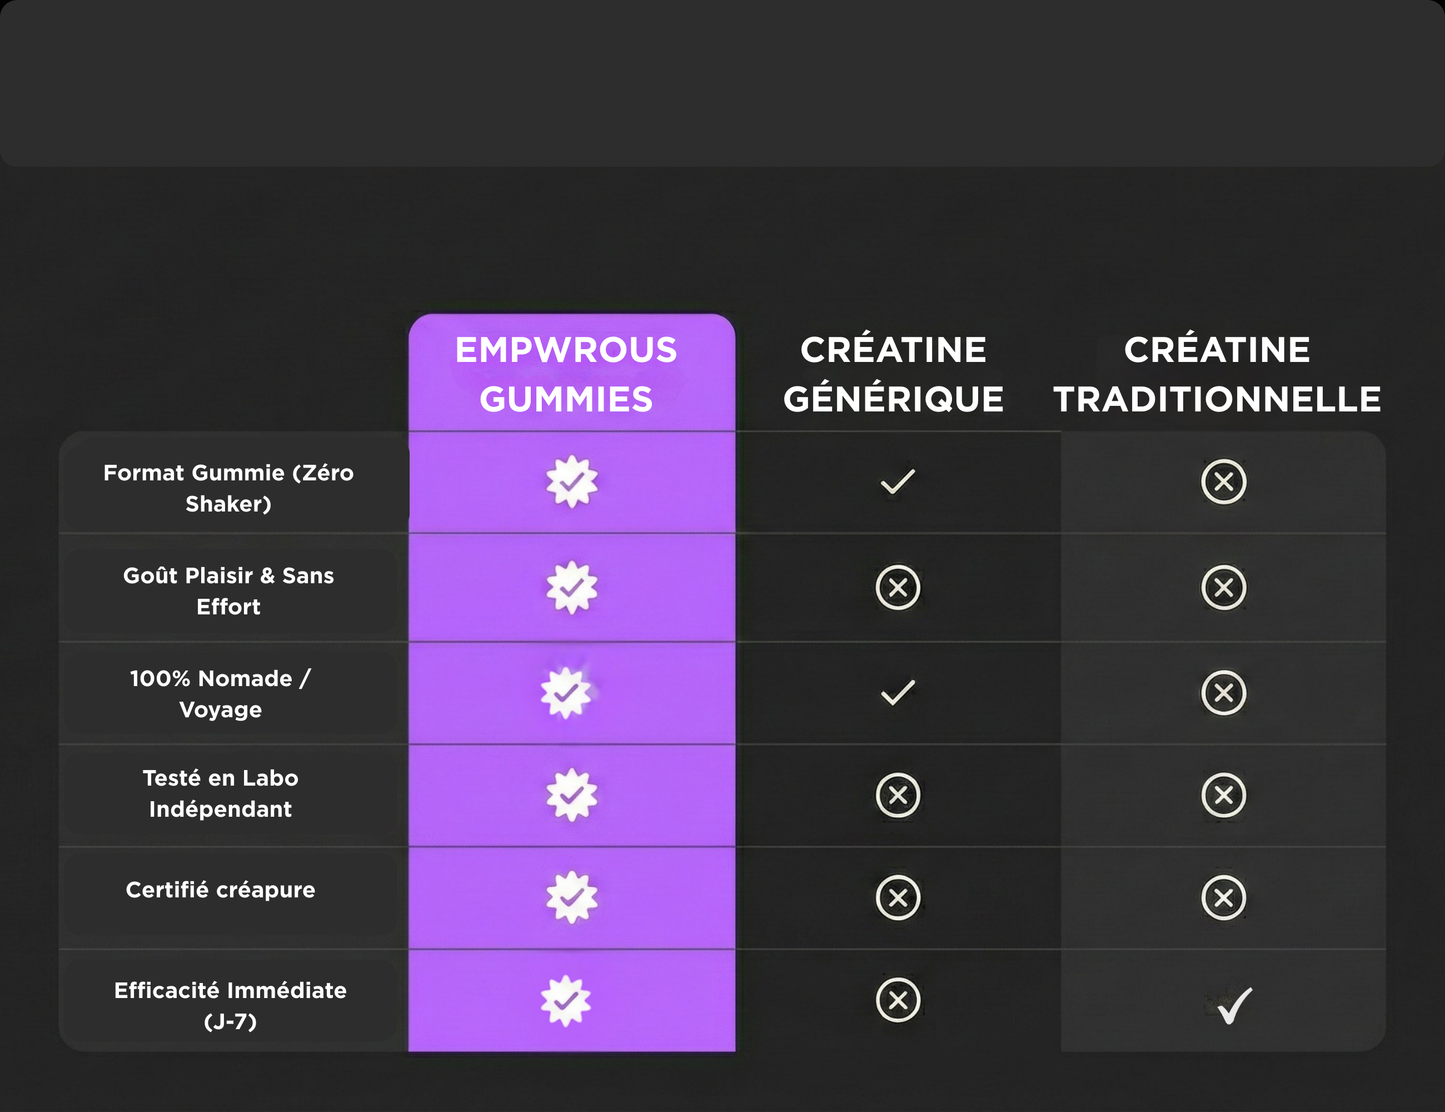Click the Empwrous badge for Testé en Labo

click(x=571, y=795)
